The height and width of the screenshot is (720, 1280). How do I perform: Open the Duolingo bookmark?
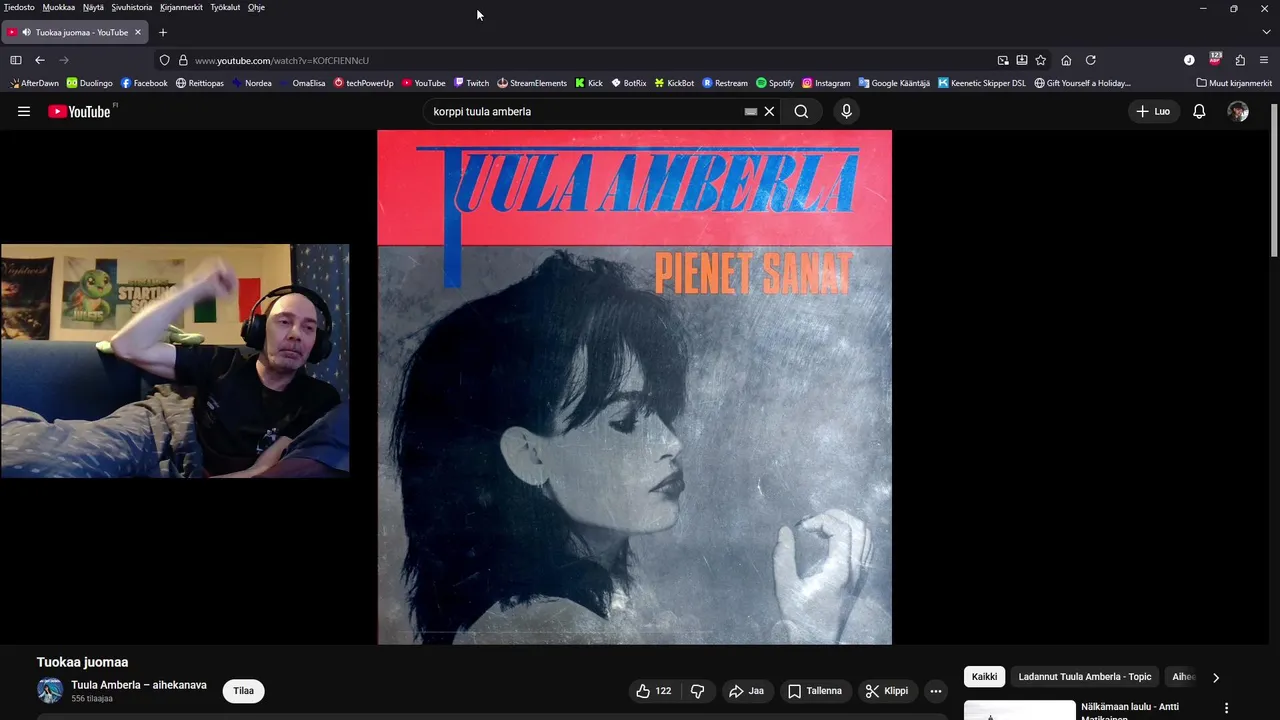click(90, 83)
